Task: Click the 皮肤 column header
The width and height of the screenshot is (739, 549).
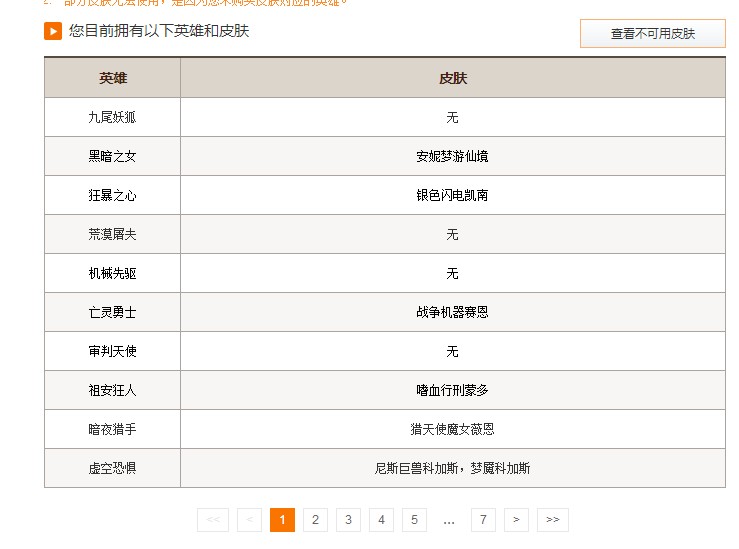Action: pyautogui.click(x=453, y=78)
